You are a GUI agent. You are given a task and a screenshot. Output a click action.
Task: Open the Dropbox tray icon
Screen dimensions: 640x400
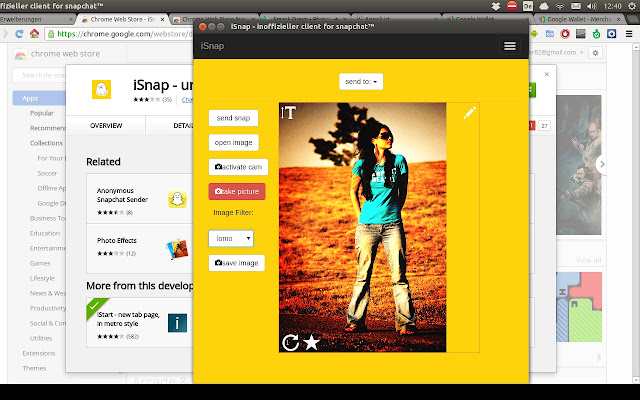coord(496,6)
